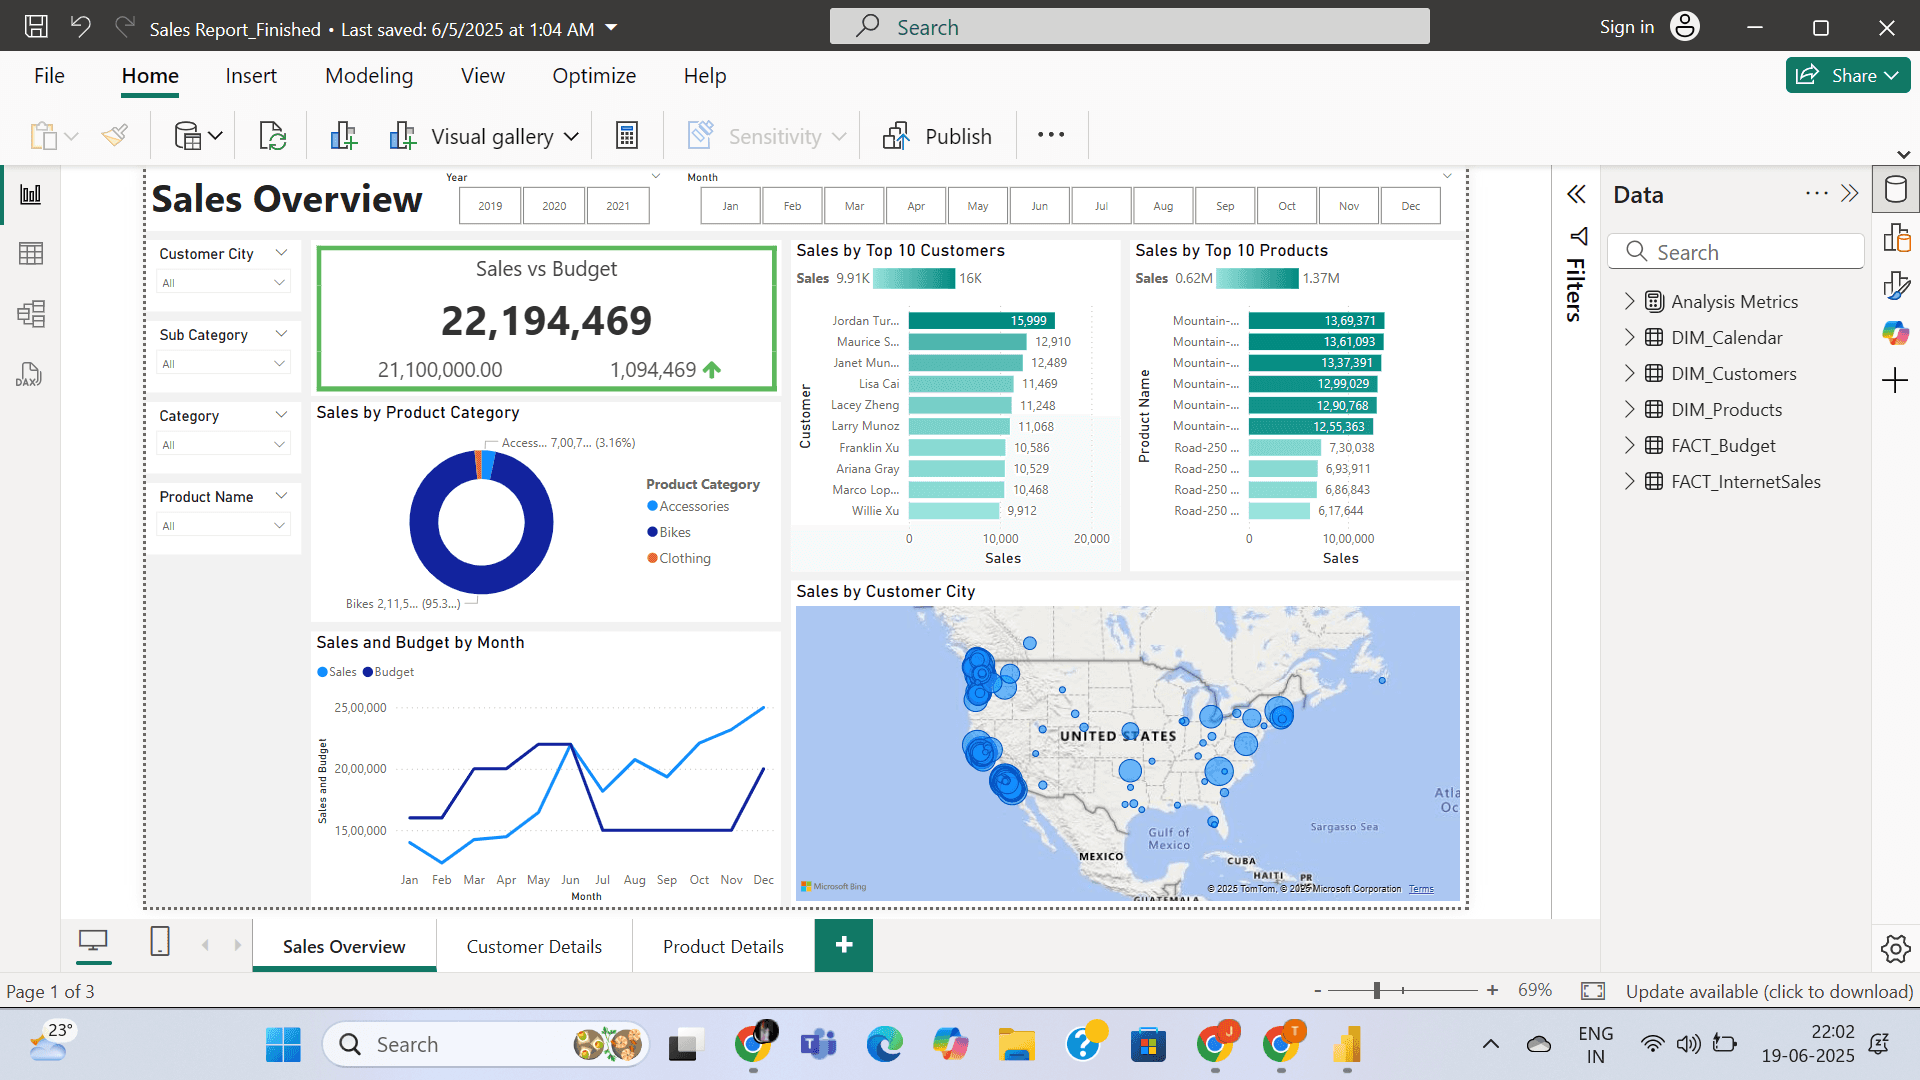
Task: Open Table view in left sidebar
Action: coord(30,254)
